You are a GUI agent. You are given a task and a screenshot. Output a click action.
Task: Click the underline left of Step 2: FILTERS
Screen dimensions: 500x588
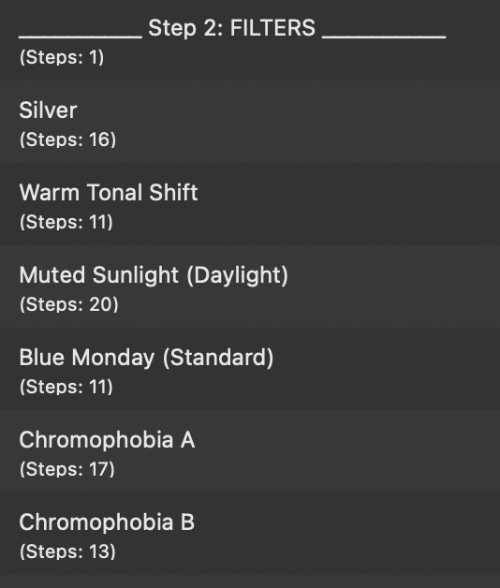coord(80,37)
